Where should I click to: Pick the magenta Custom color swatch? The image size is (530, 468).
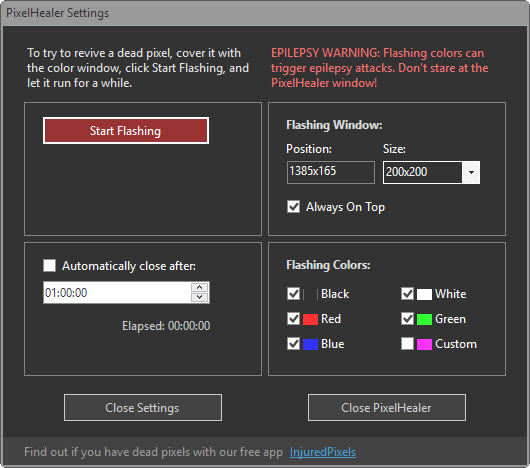pyautogui.click(x=424, y=344)
